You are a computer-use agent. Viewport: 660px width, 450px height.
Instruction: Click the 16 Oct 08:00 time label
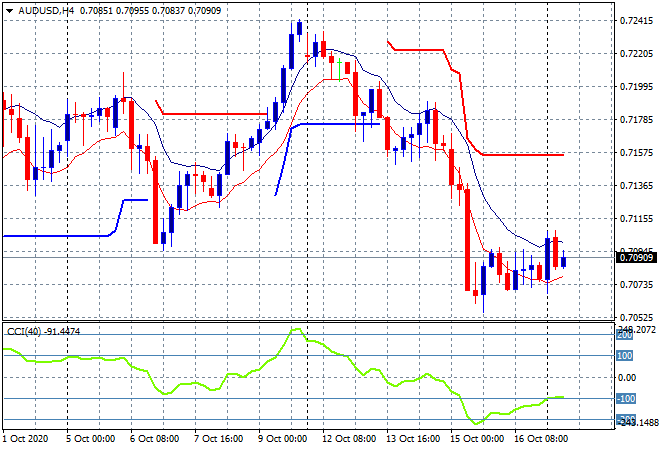coord(541,439)
